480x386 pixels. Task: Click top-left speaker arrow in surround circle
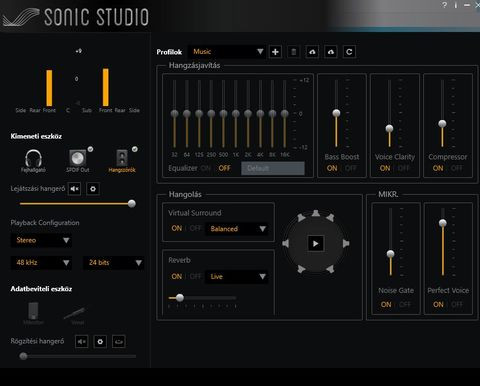pyautogui.click(x=301, y=218)
